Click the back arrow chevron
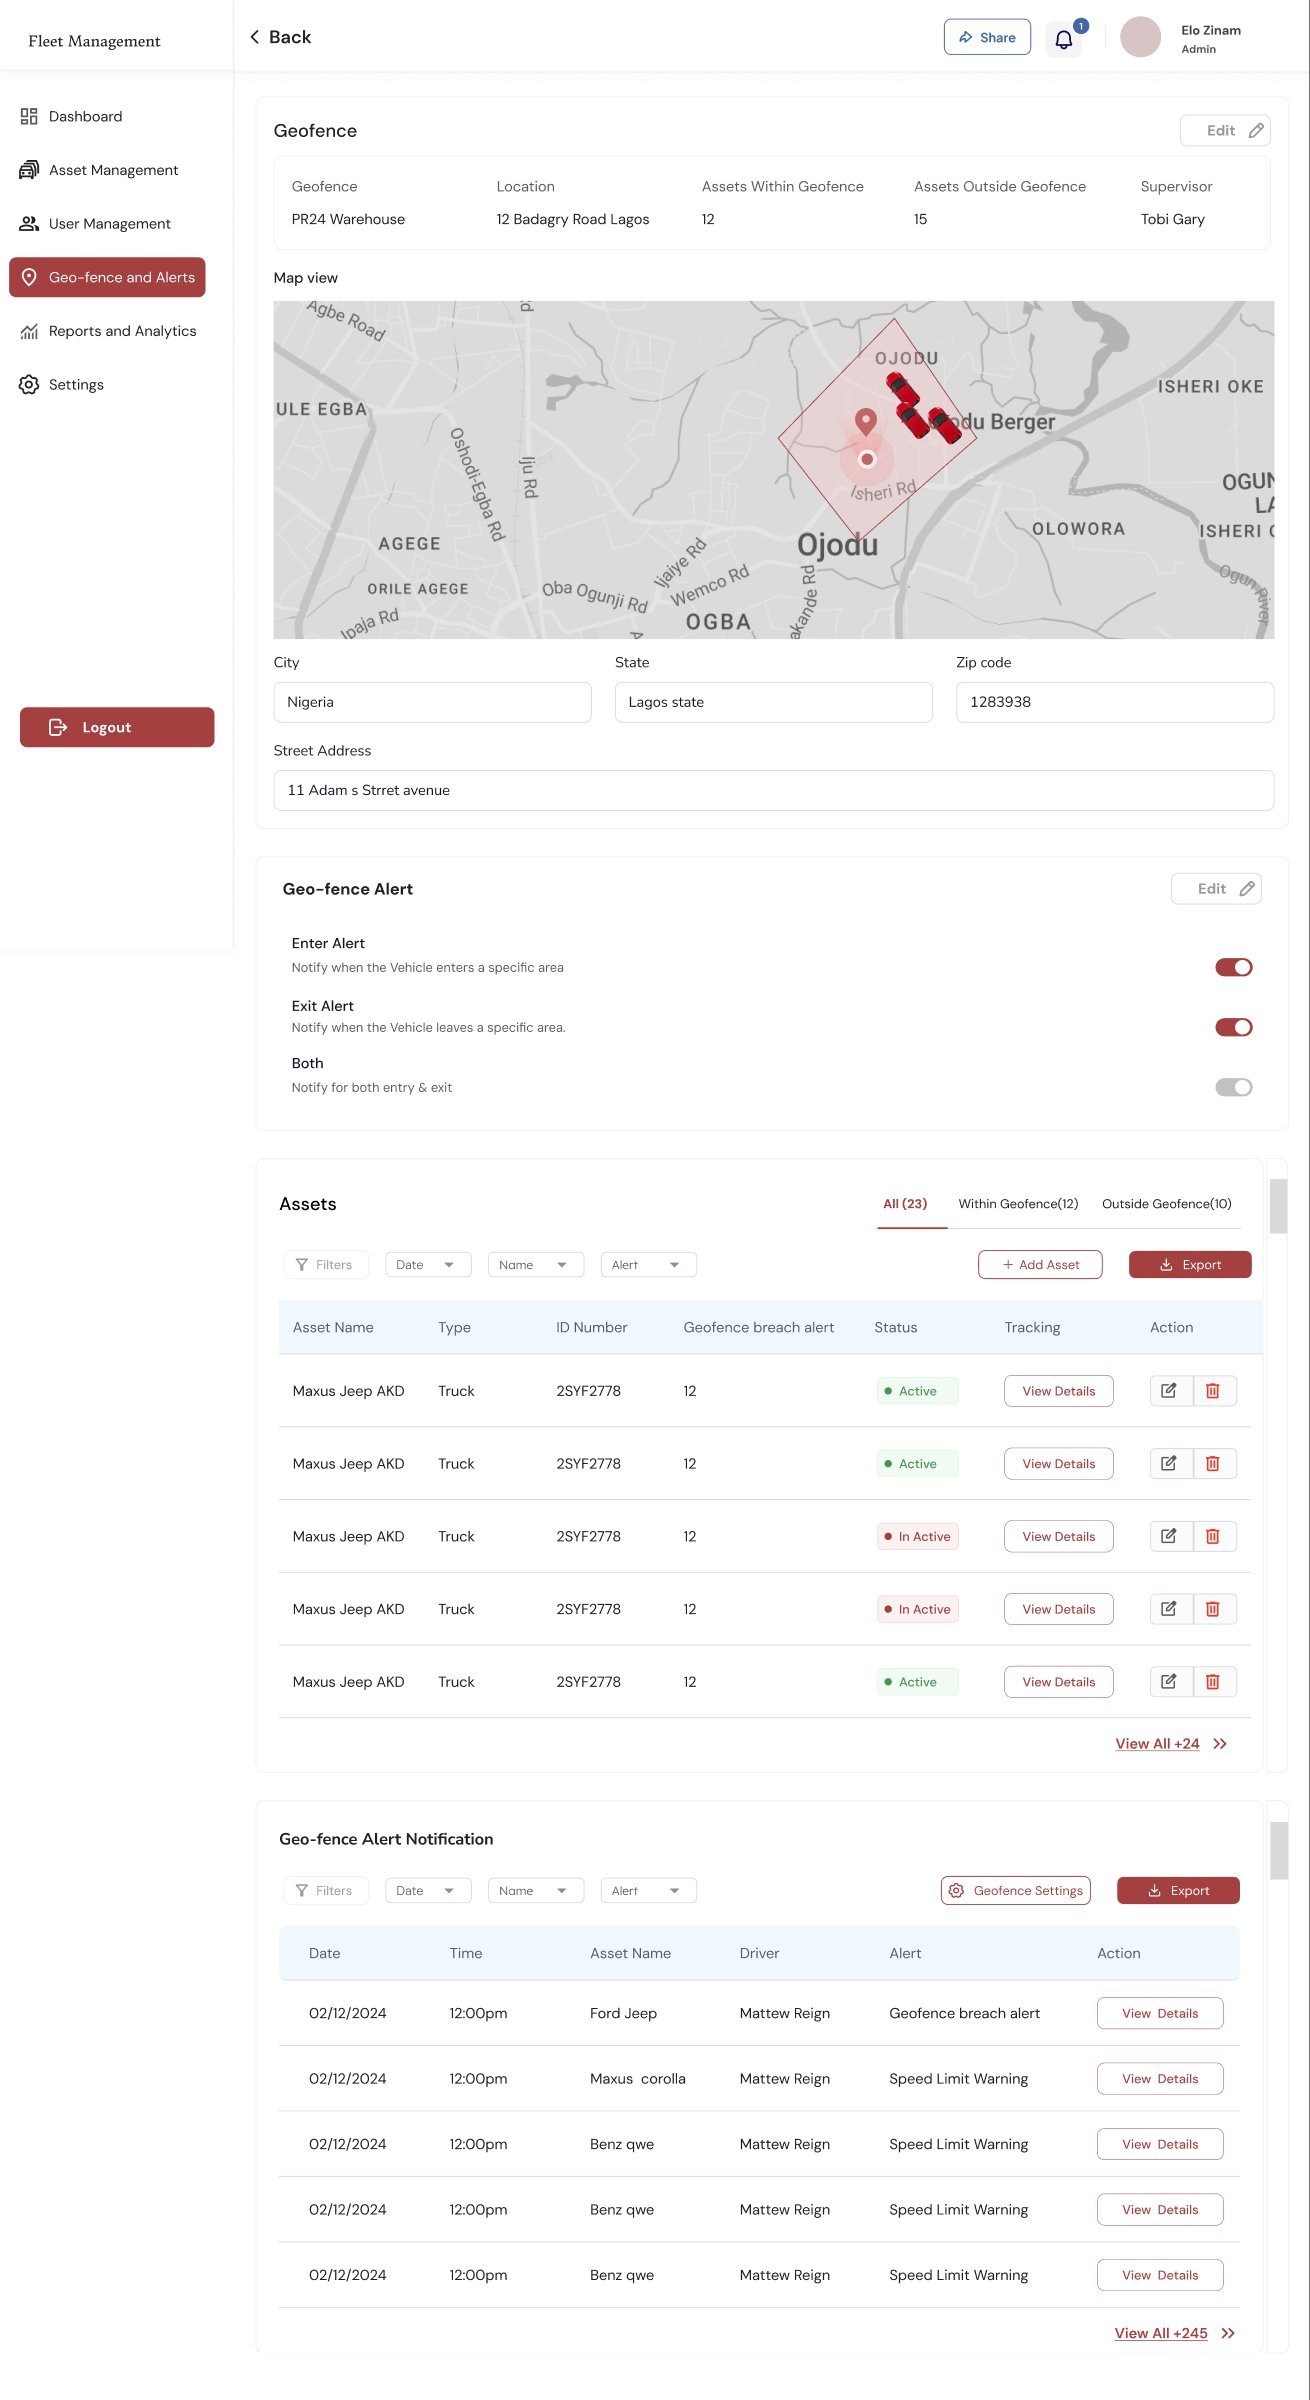This screenshot has height=2400, width=1310. click(x=255, y=37)
